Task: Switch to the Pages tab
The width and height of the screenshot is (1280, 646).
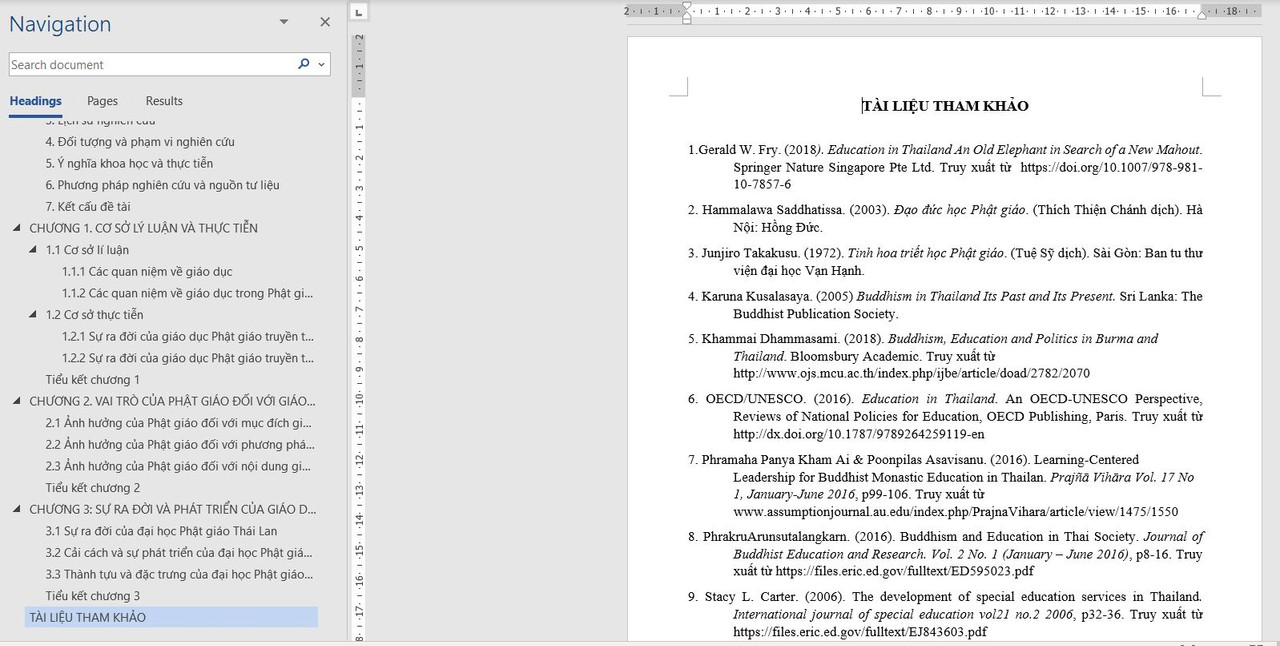Action: pos(102,101)
